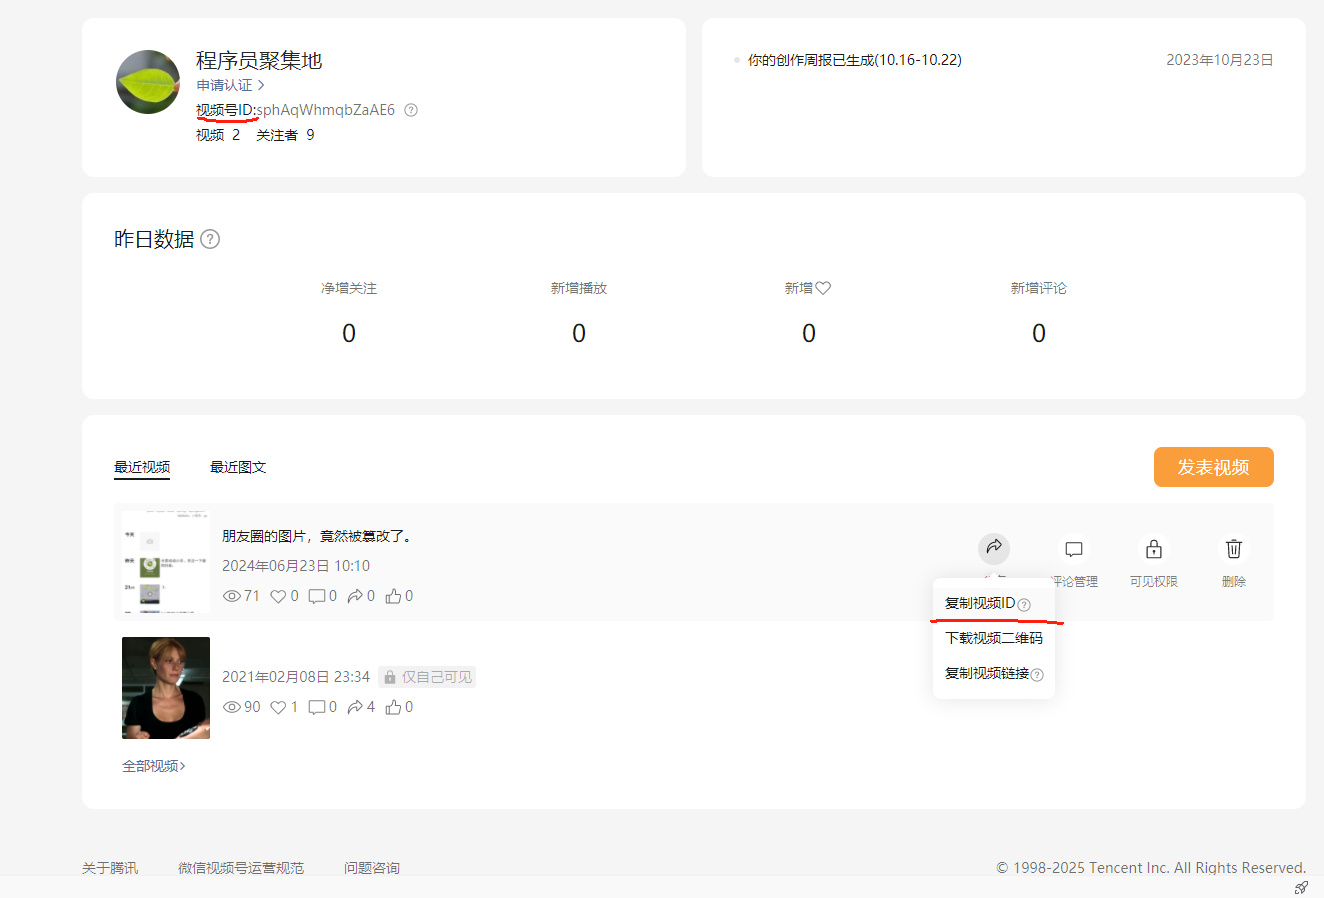Delete the first video with trash icon
The image size is (1324, 898).
1234,549
